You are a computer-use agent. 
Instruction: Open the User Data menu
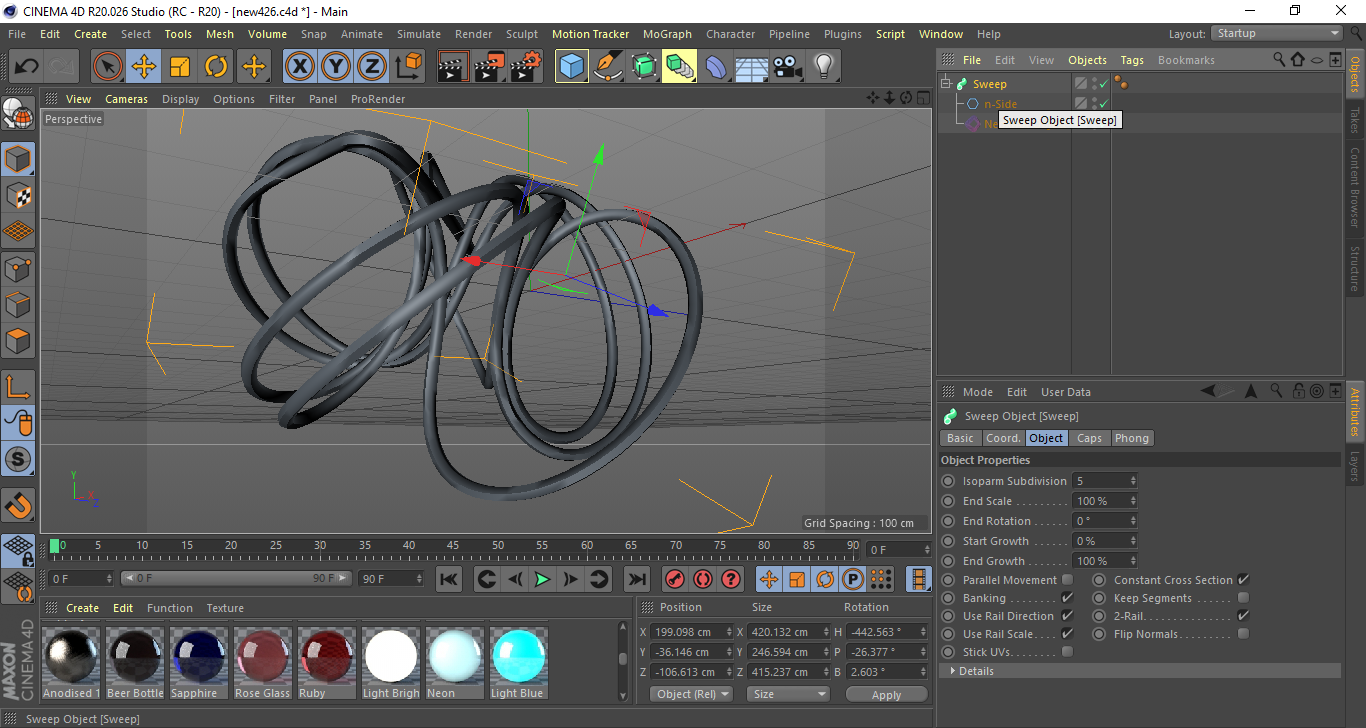[x=1066, y=392]
